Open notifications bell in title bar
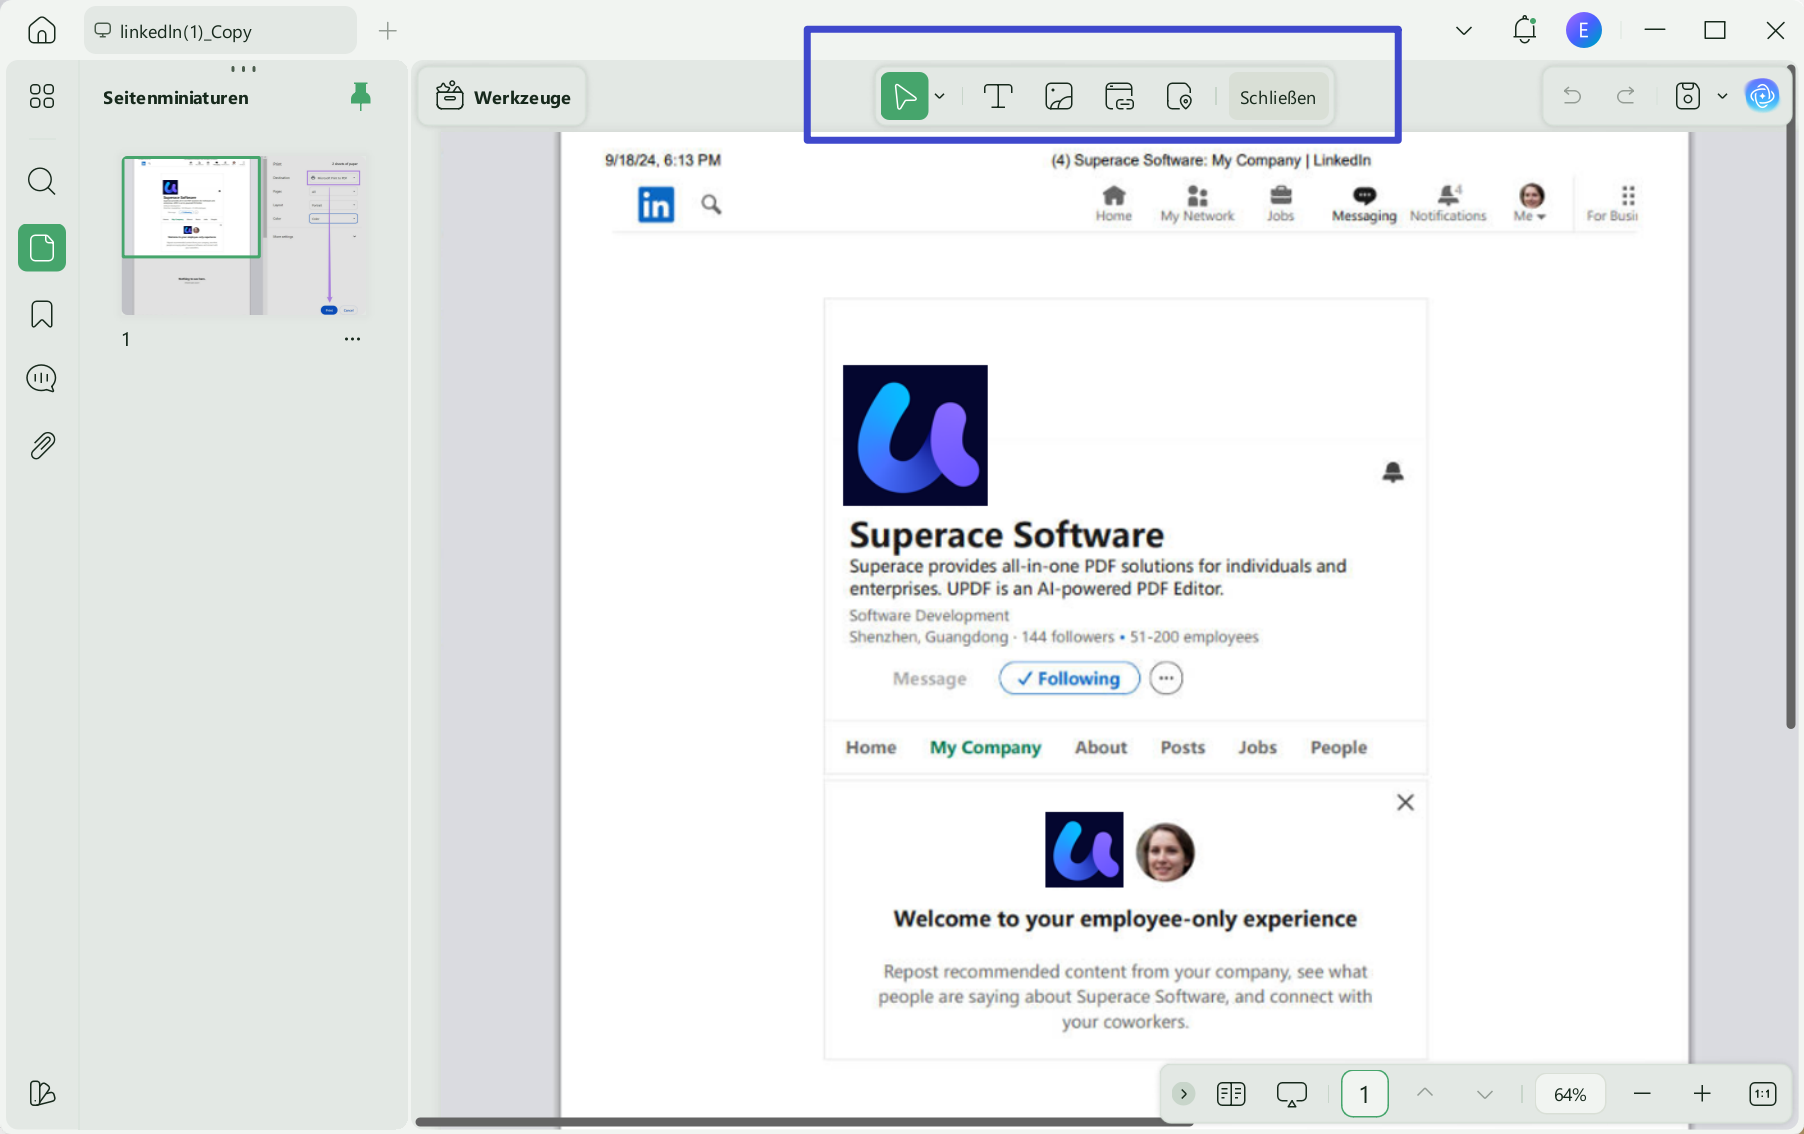Image resolution: width=1804 pixels, height=1134 pixels. click(1525, 30)
